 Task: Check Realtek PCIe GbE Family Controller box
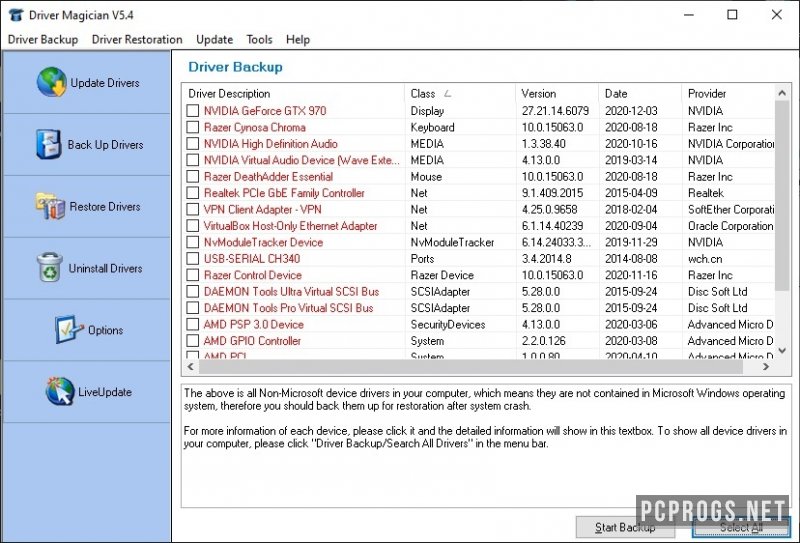point(192,193)
